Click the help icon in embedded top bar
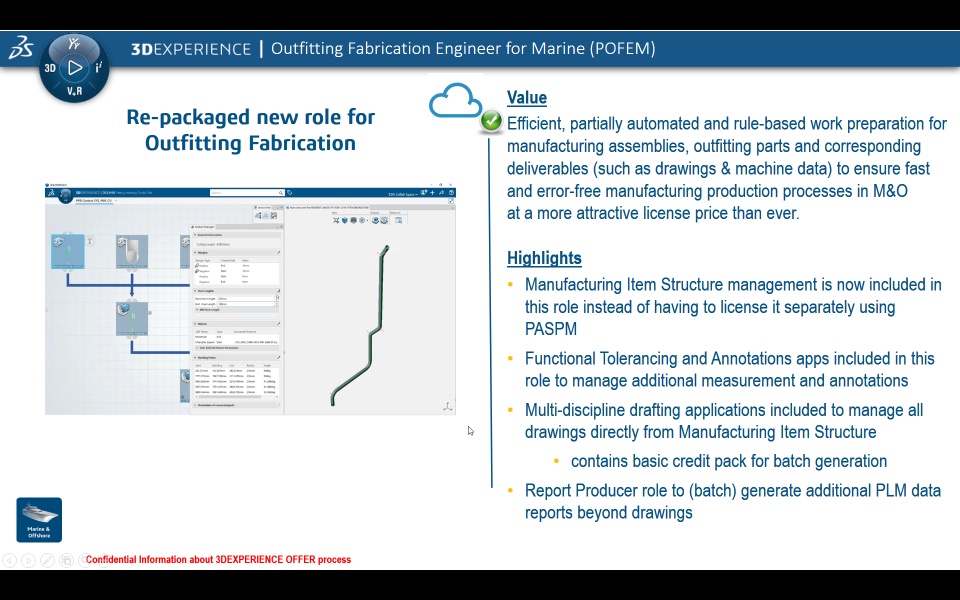This screenshot has height=600, width=960. coord(451,193)
